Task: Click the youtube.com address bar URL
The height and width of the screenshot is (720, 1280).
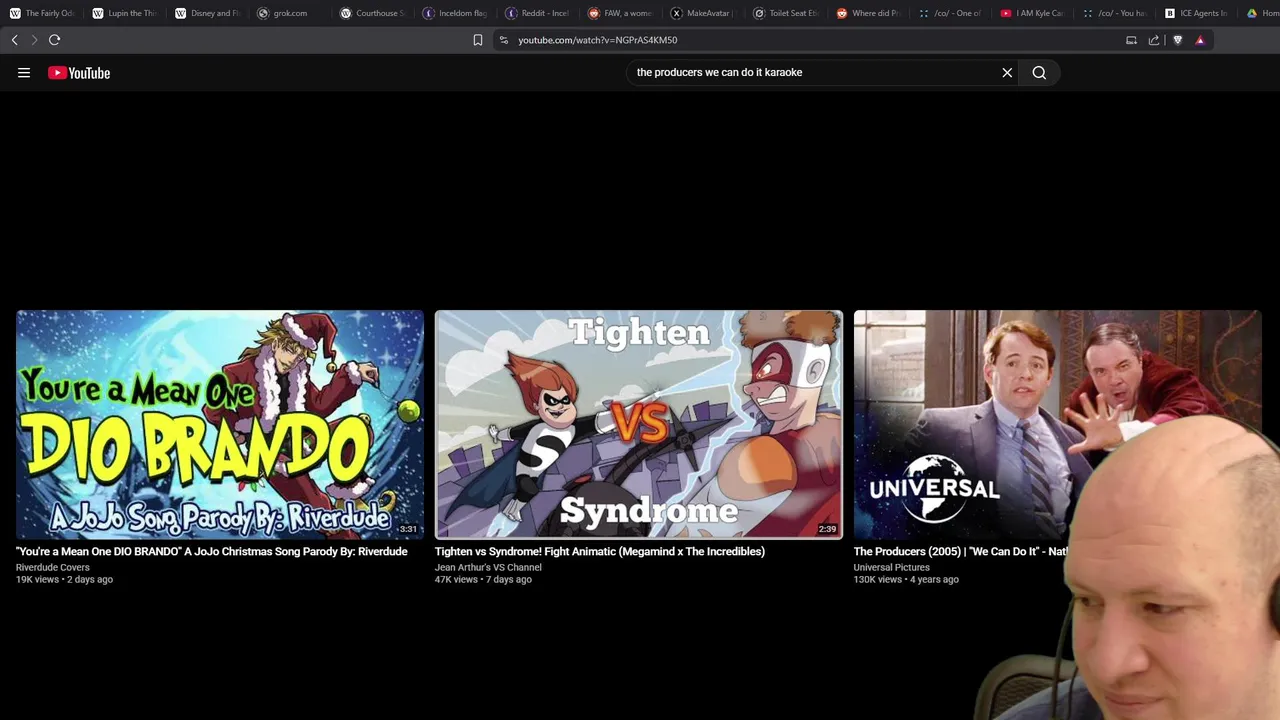Action: (597, 40)
